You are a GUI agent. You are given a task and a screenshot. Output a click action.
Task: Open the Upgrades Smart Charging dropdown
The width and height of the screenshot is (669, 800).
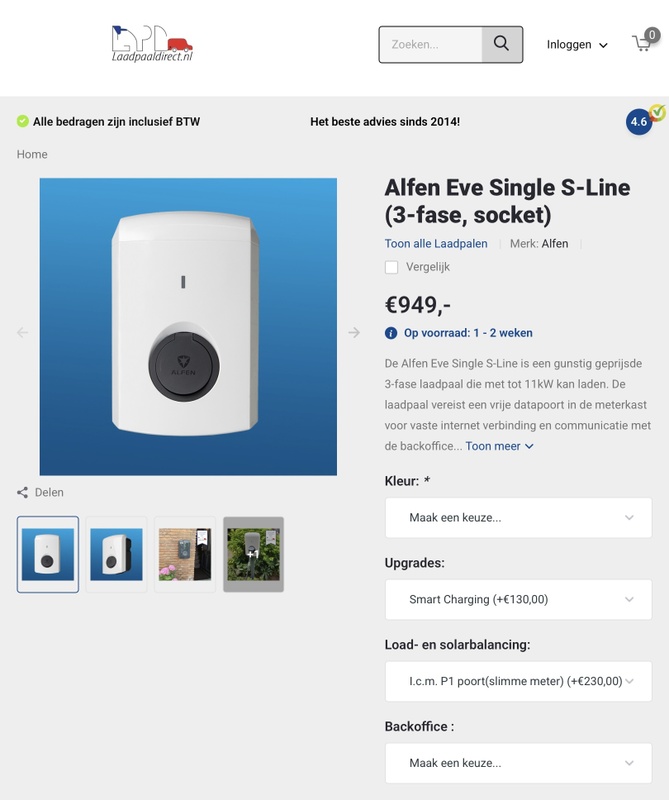(x=518, y=600)
